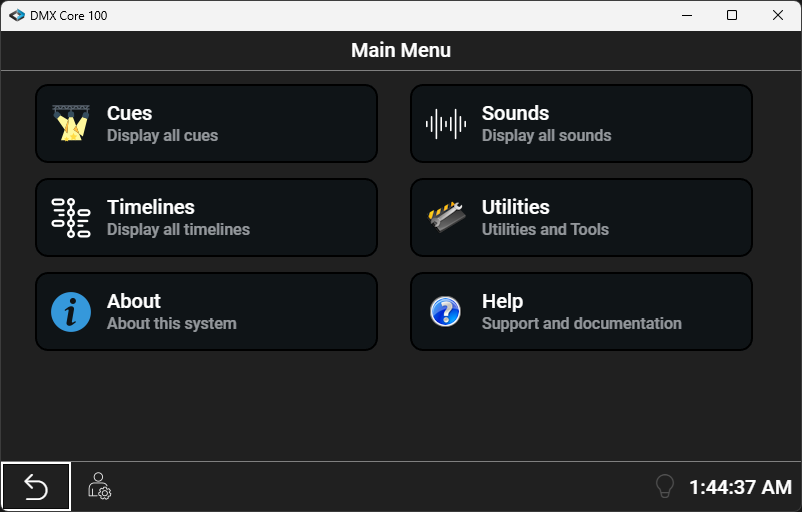802x512 pixels.
Task: Close the DMX Core 100 window
Action: click(x=777, y=15)
